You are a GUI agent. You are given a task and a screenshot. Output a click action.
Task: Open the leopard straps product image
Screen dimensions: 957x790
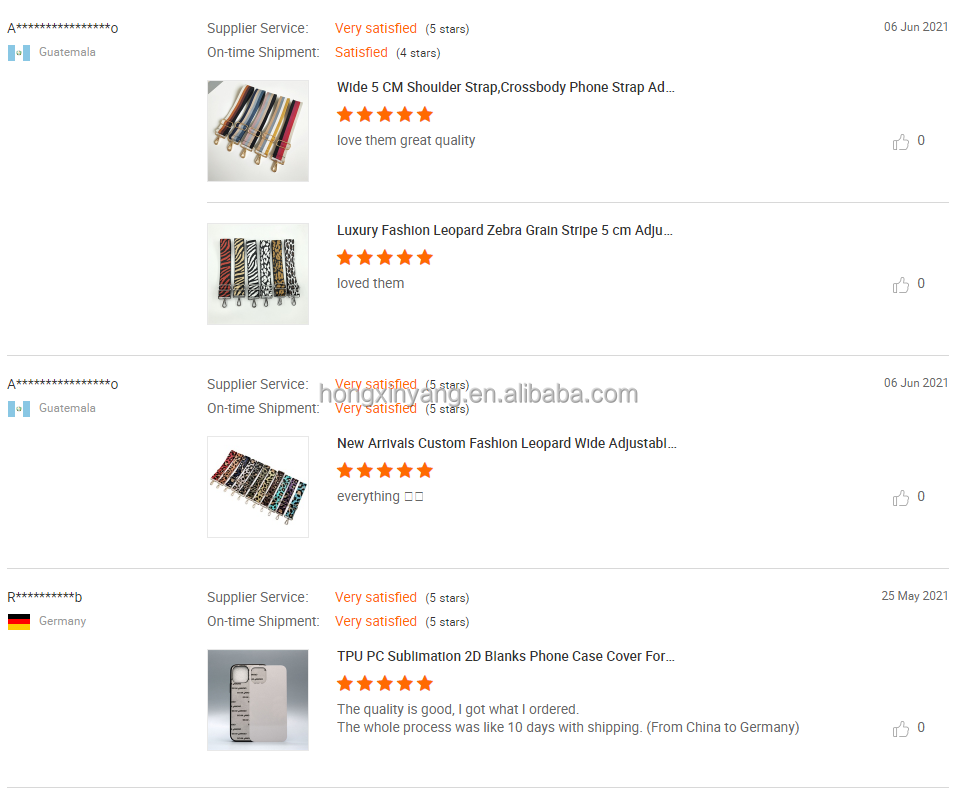258,487
